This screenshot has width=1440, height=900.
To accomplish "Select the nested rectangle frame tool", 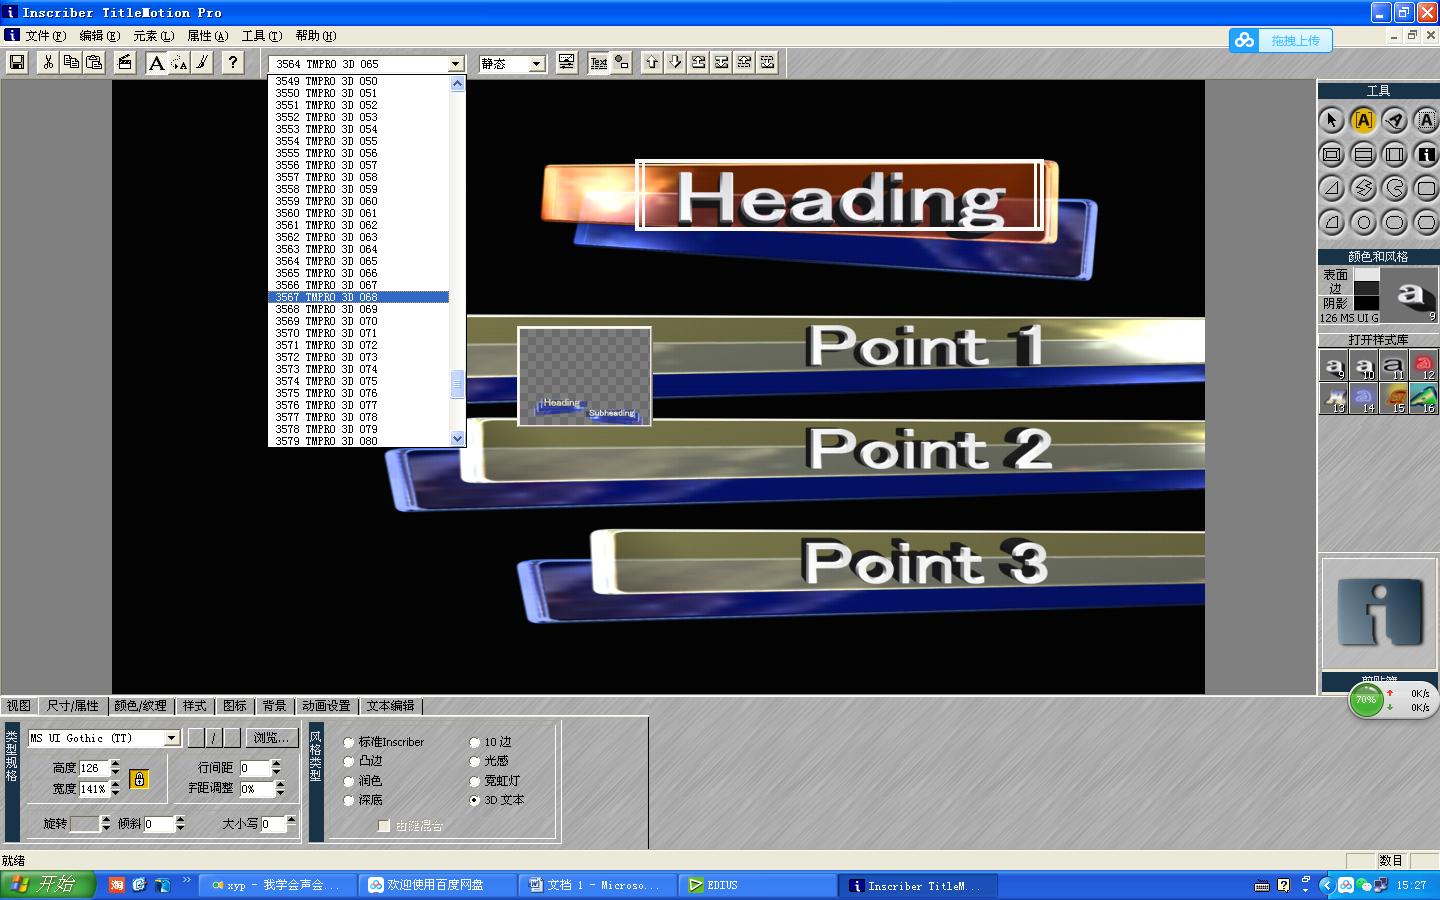I will (x=1332, y=155).
